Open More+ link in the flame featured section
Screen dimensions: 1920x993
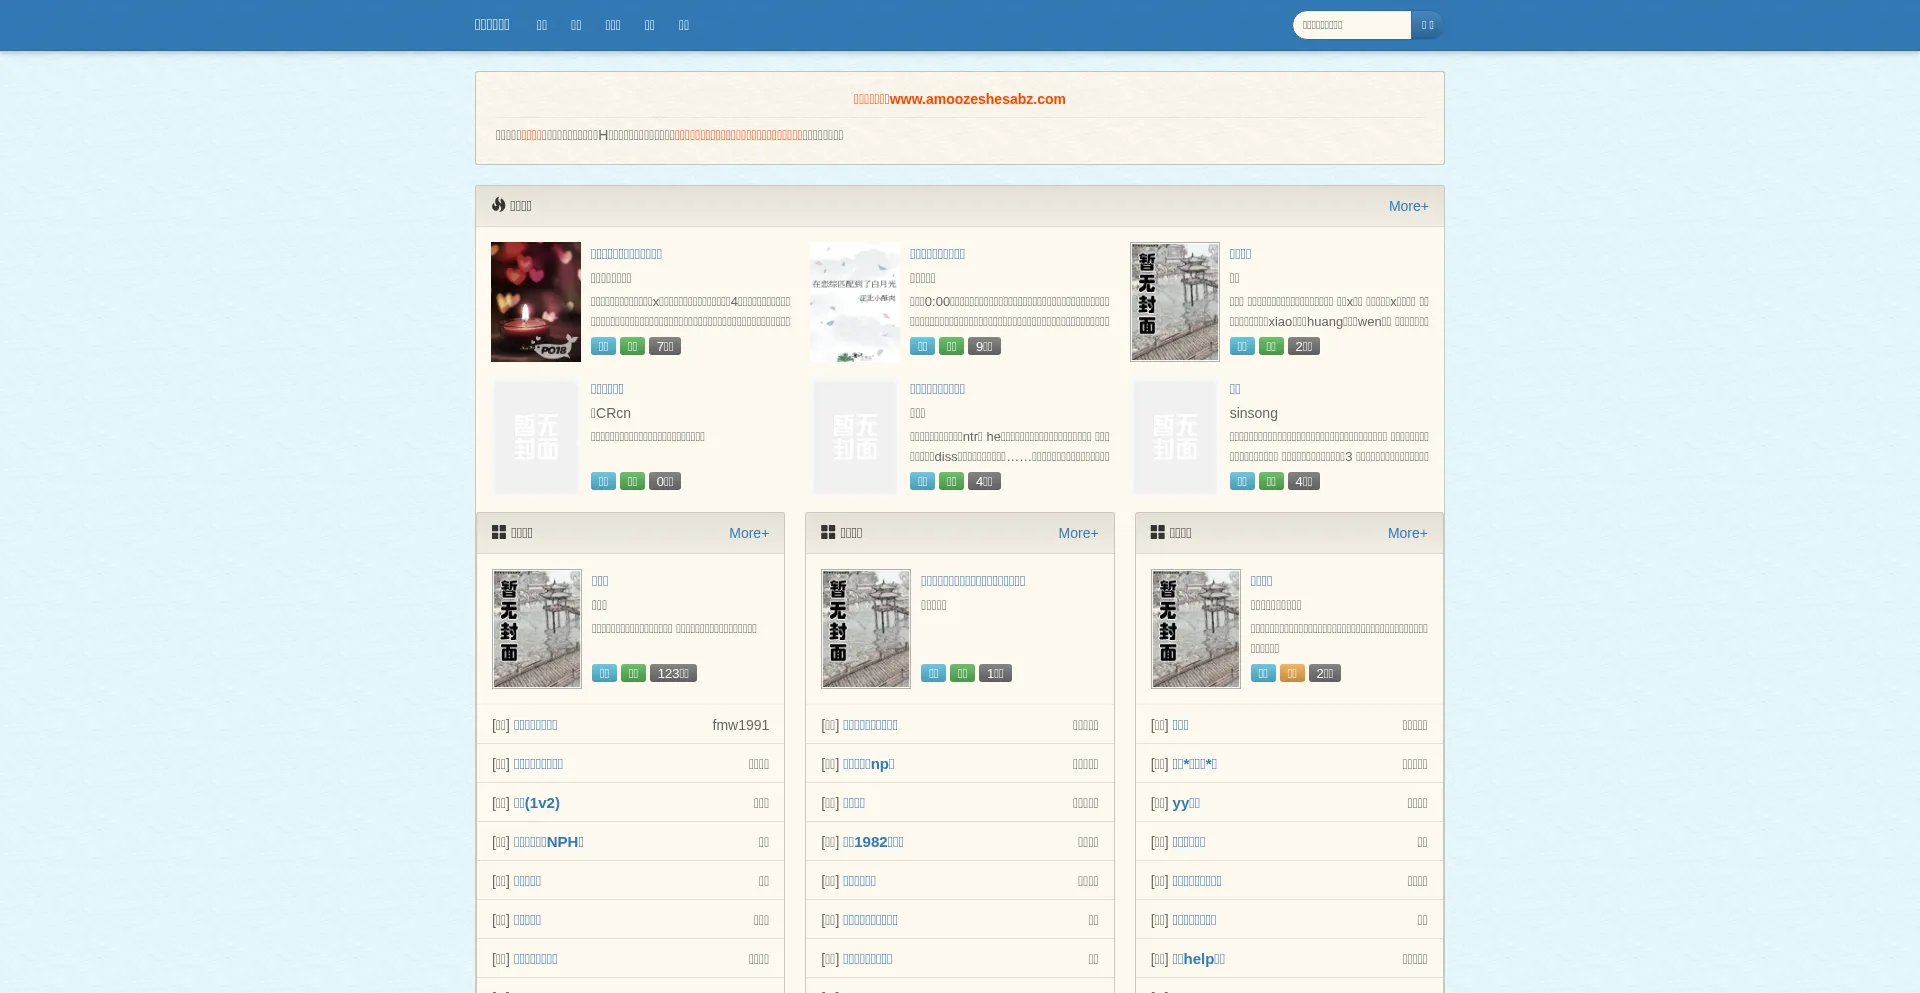tap(1408, 206)
